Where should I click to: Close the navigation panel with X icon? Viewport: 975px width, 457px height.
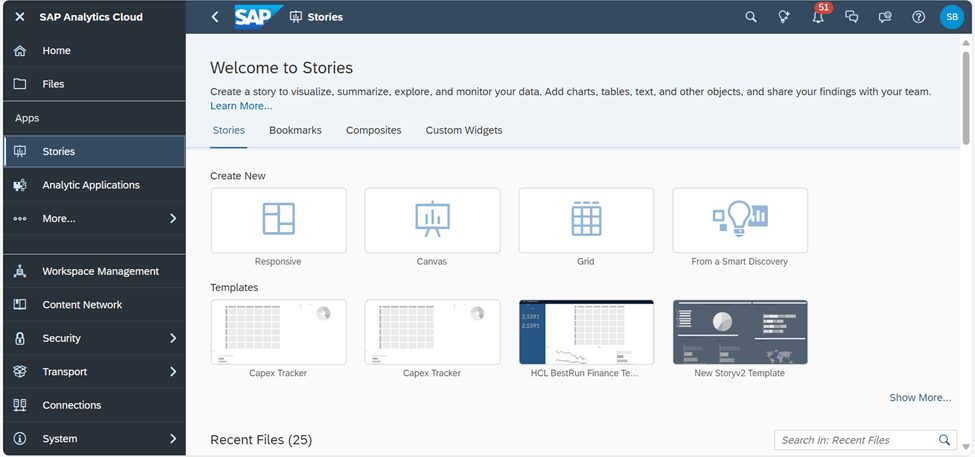click(20, 17)
